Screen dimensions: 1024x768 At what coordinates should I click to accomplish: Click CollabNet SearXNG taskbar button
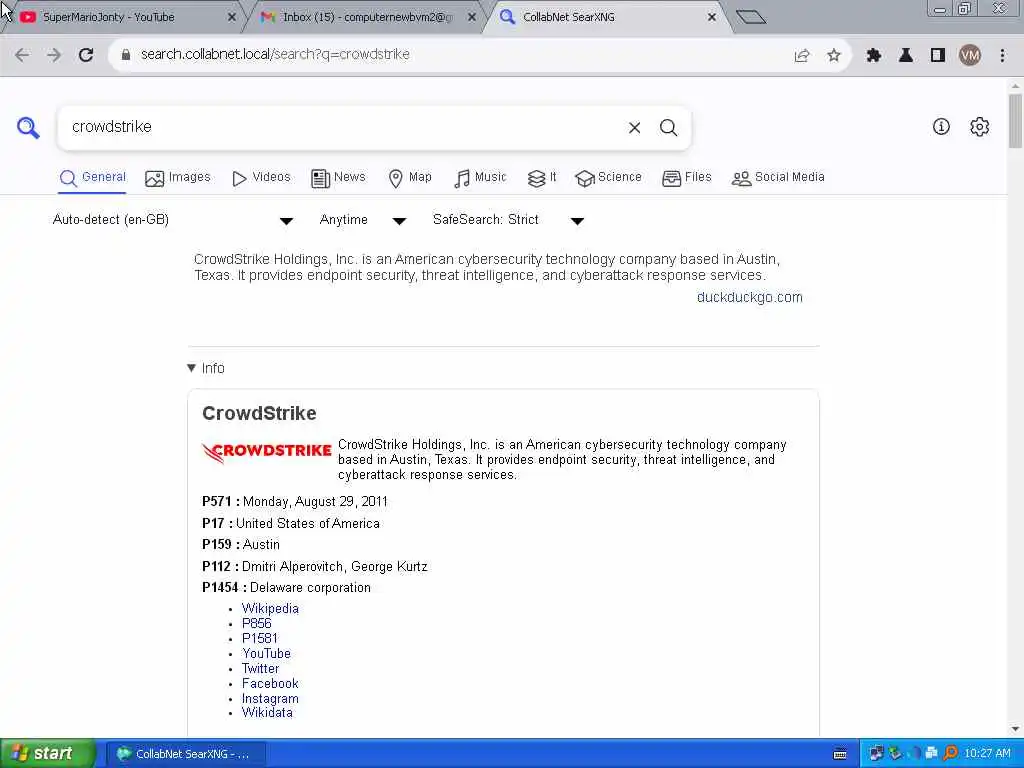click(185, 754)
